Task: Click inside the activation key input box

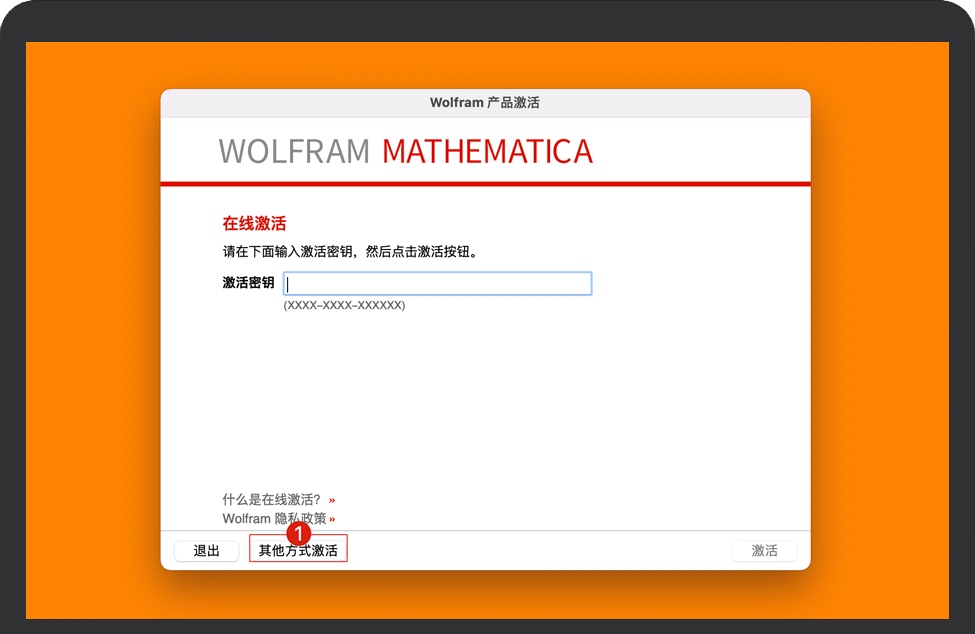Action: tap(437, 283)
